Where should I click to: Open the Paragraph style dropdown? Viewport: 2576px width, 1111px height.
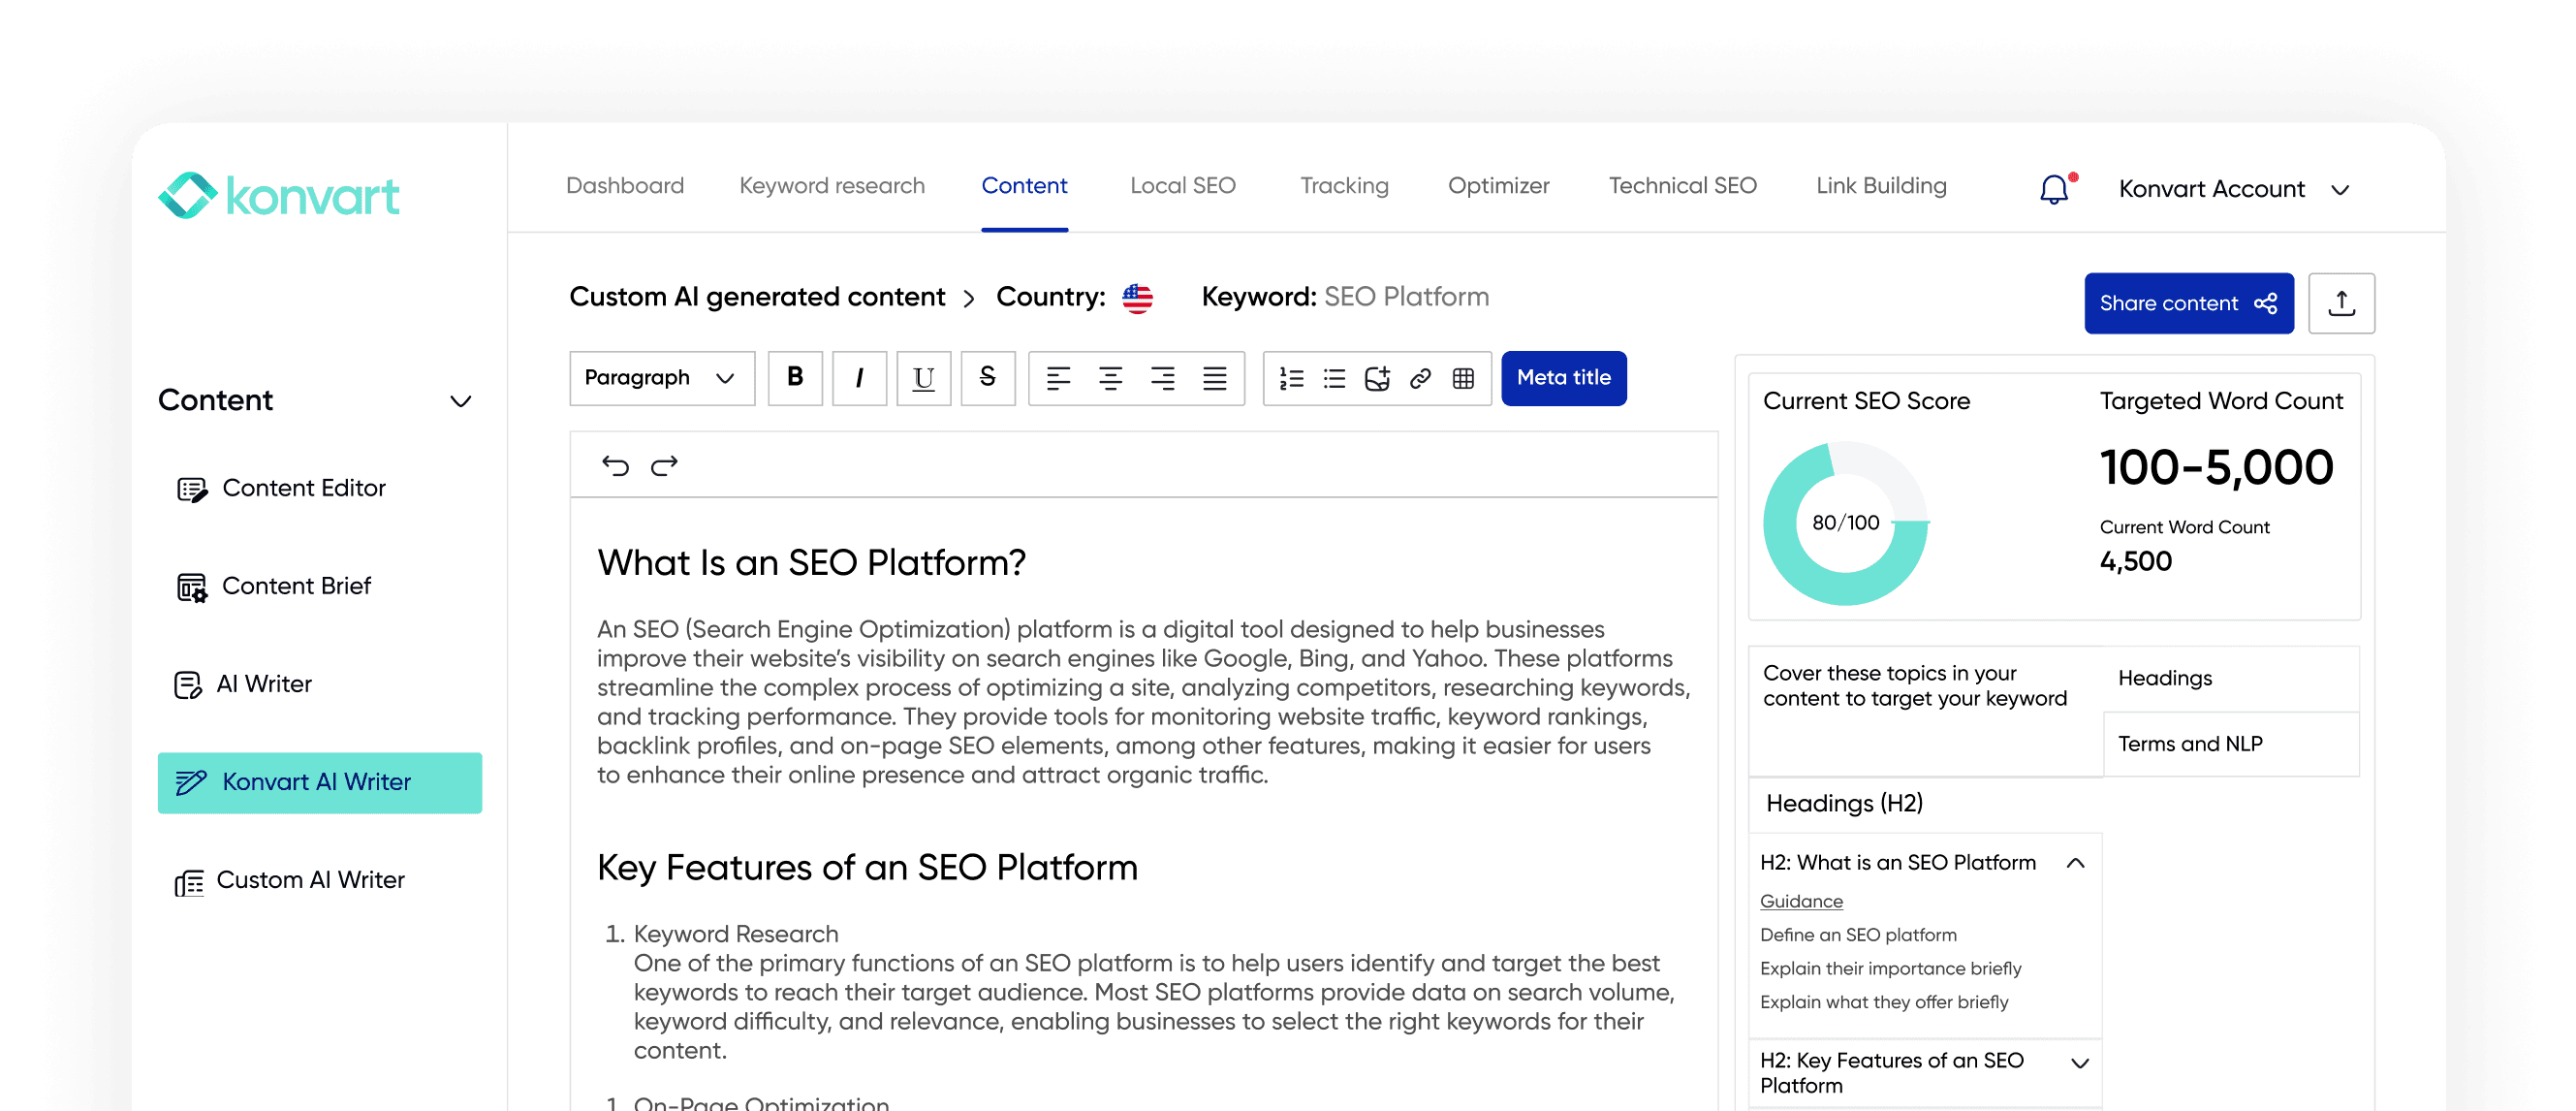pos(661,378)
